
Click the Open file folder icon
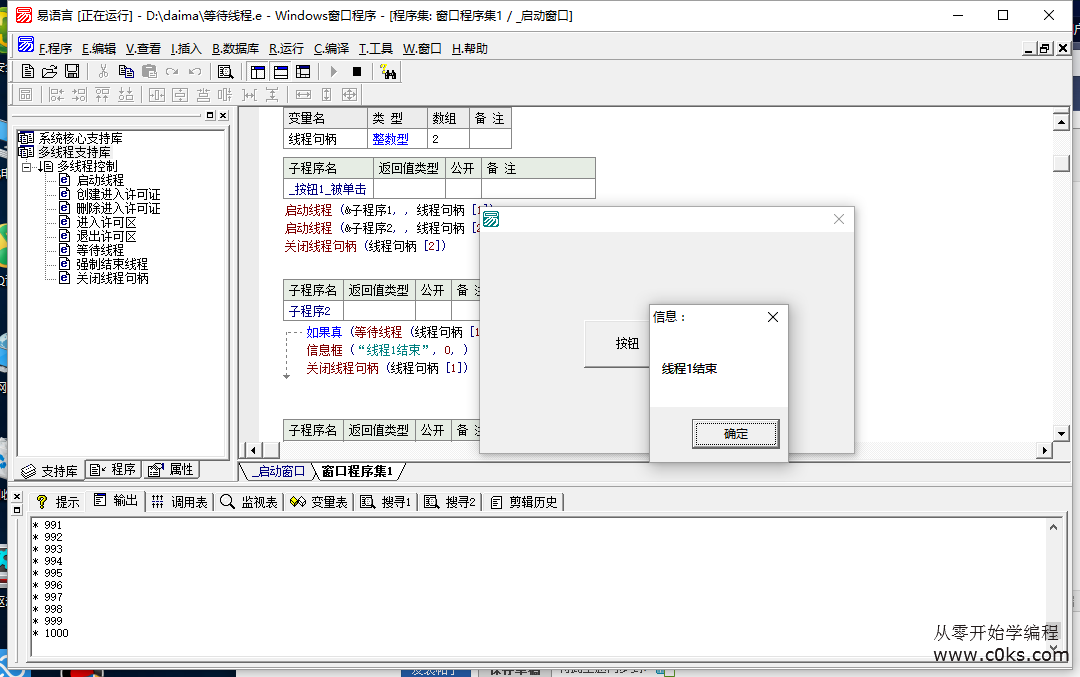pos(50,72)
